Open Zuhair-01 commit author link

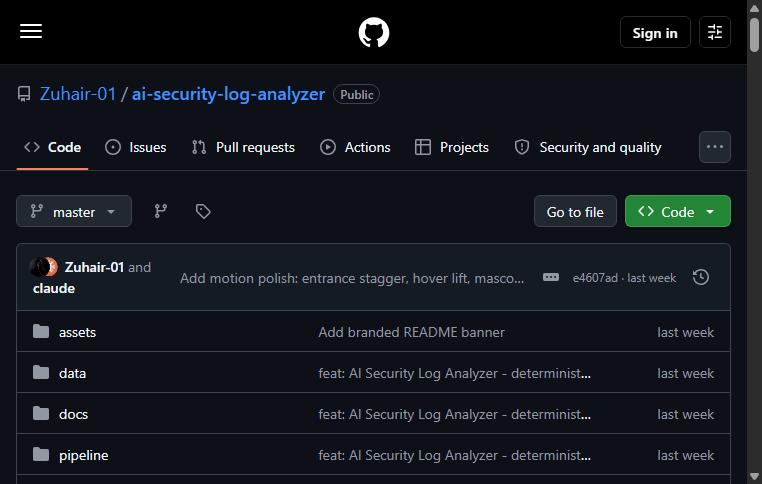[94, 267]
